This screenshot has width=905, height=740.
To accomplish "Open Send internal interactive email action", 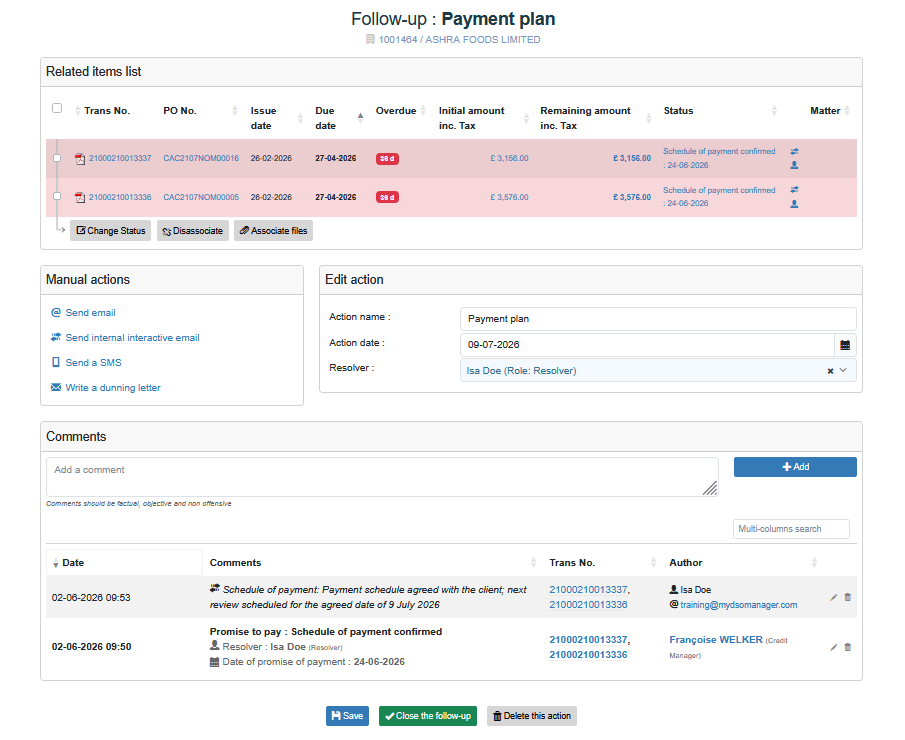I will tap(132, 338).
